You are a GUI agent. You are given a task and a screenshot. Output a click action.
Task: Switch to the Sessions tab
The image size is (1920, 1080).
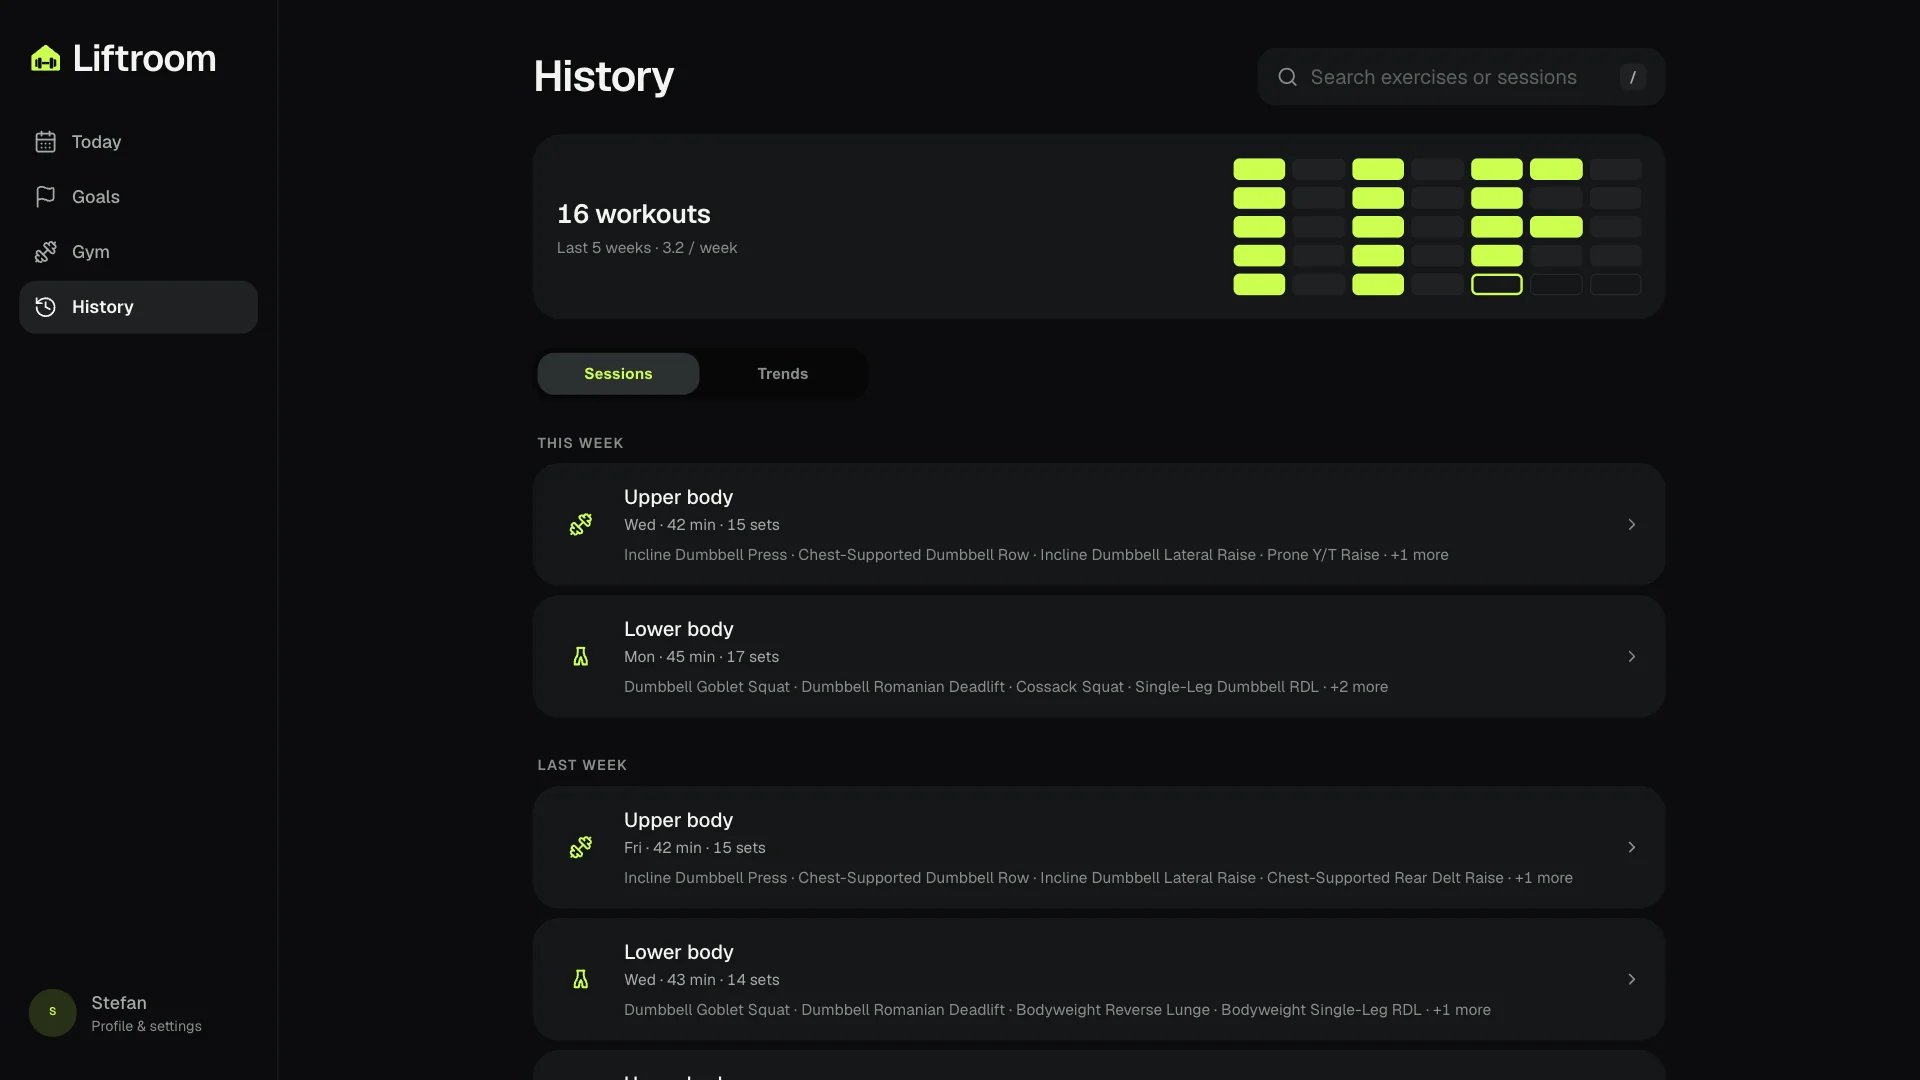click(x=618, y=374)
